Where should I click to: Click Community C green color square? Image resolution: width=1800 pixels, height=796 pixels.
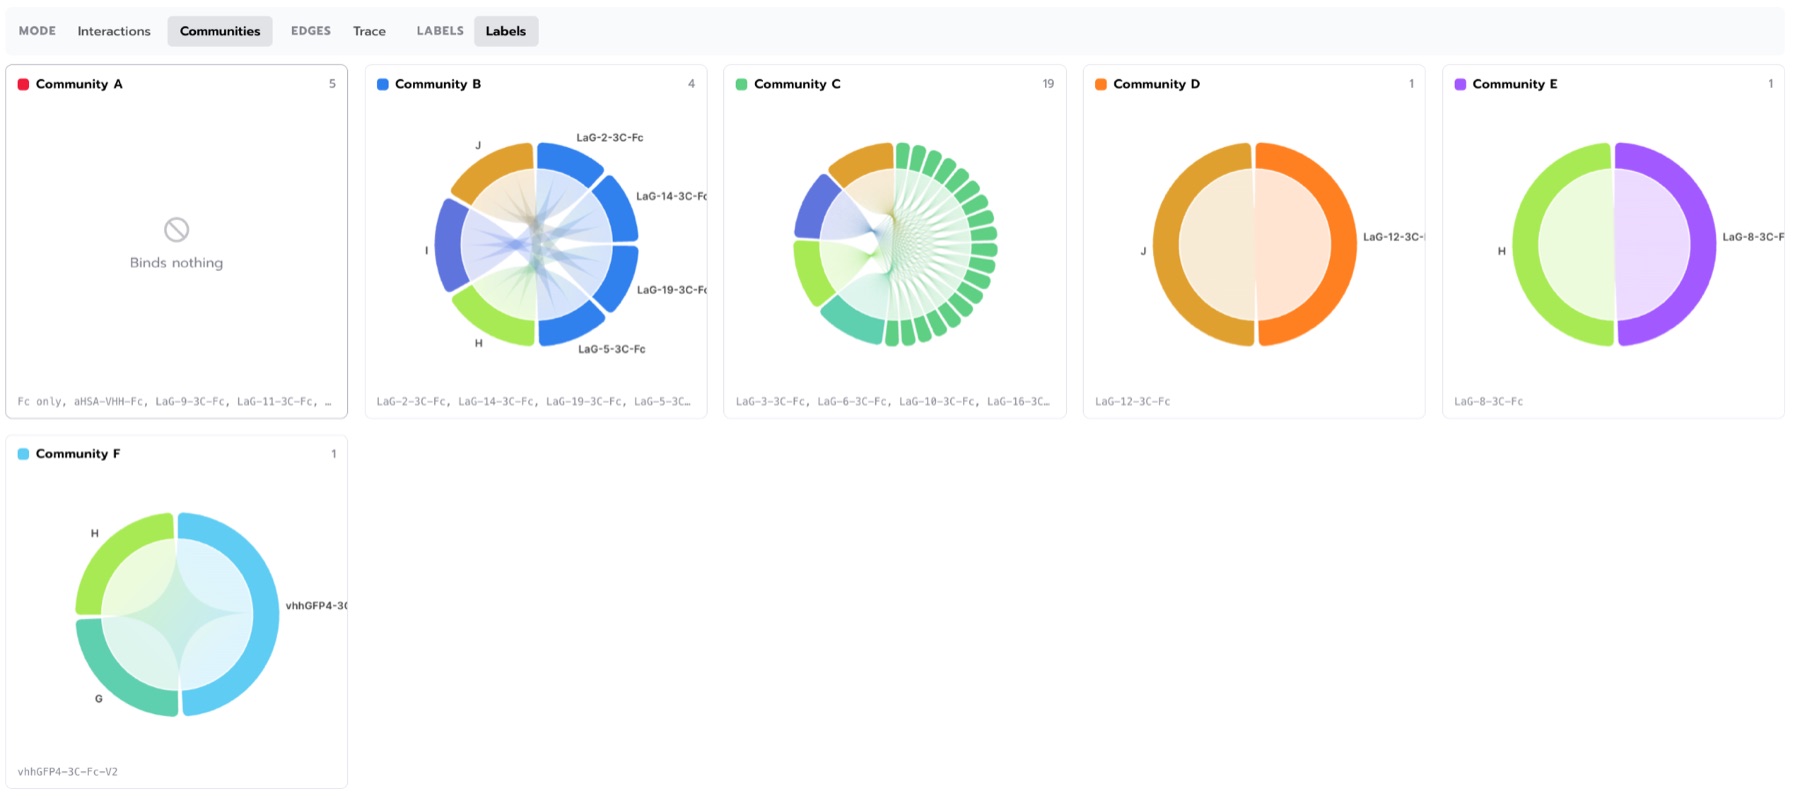coord(741,84)
